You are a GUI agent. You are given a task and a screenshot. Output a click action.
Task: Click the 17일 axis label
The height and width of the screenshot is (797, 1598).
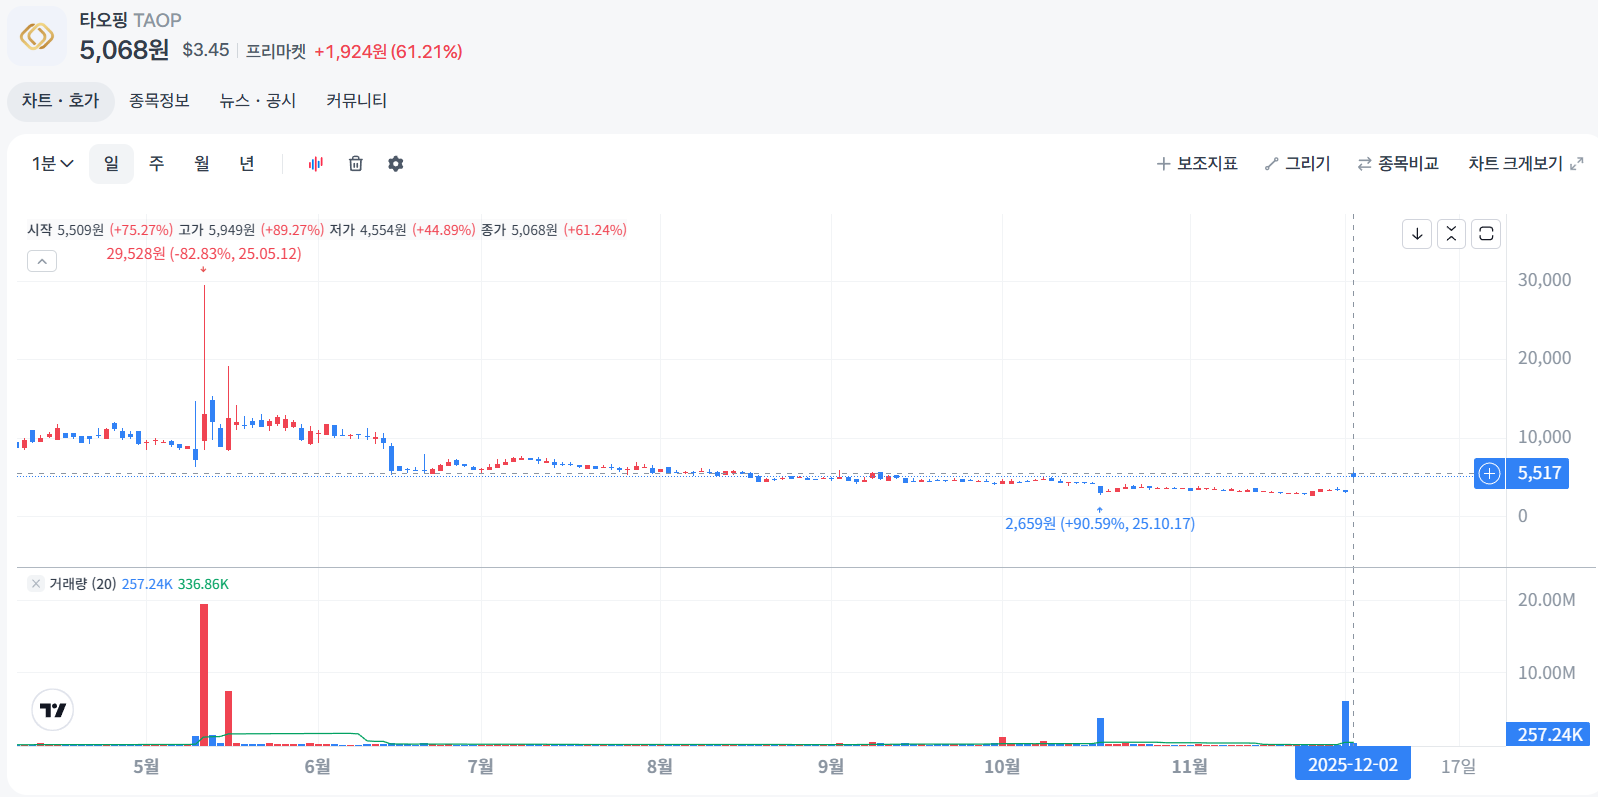[x=1458, y=767]
